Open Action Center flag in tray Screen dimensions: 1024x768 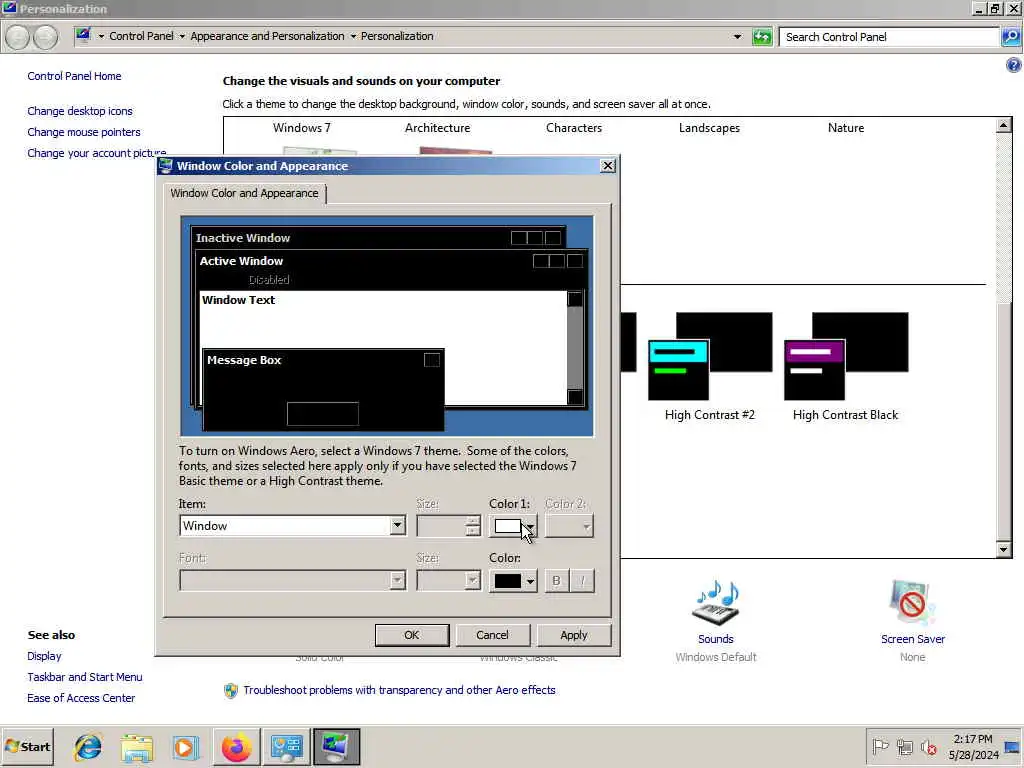coord(880,746)
